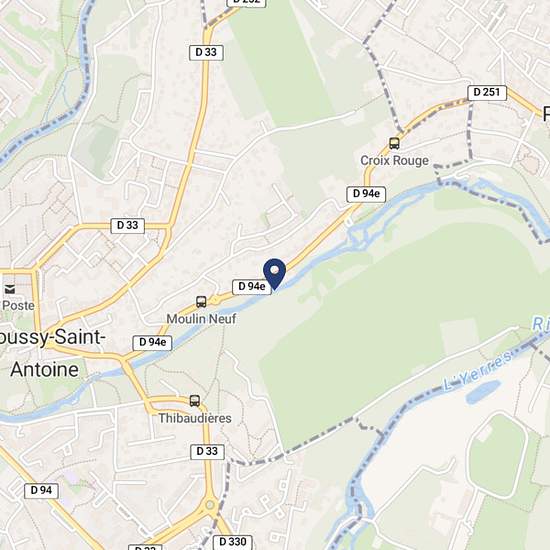Click the Poste place label

tap(18, 306)
